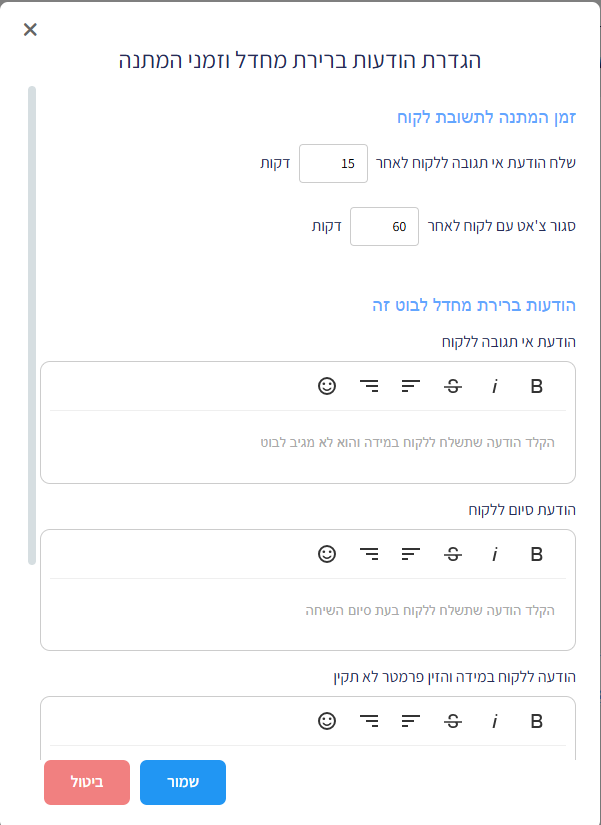Click the ביטול cancel button

[x=87, y=782]
